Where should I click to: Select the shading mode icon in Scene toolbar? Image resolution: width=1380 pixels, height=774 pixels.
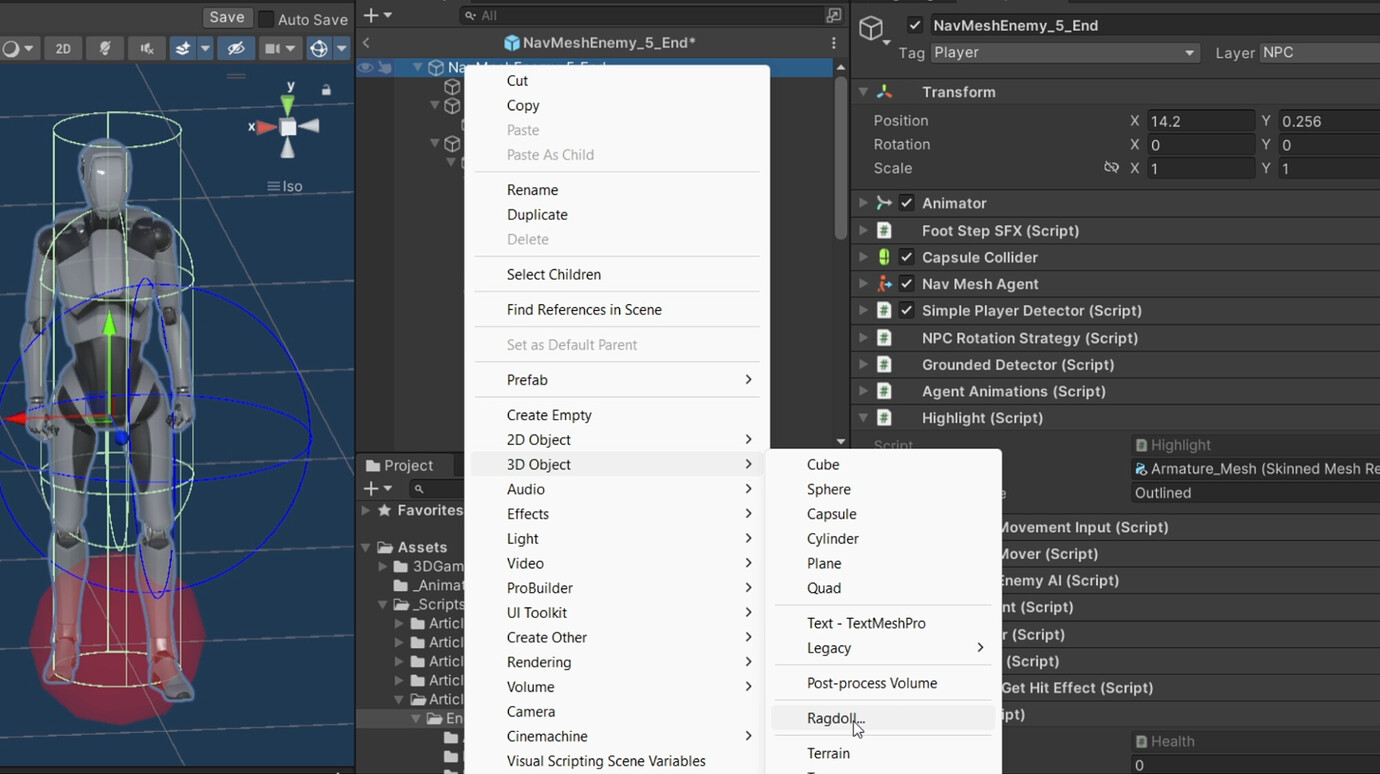pos(10,48)
